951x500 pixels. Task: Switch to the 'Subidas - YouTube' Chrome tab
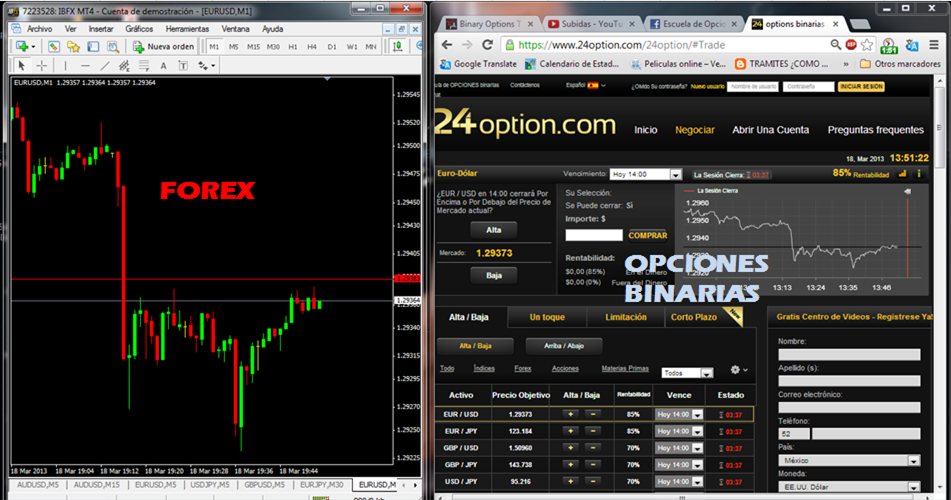click(x=591, y=24)
